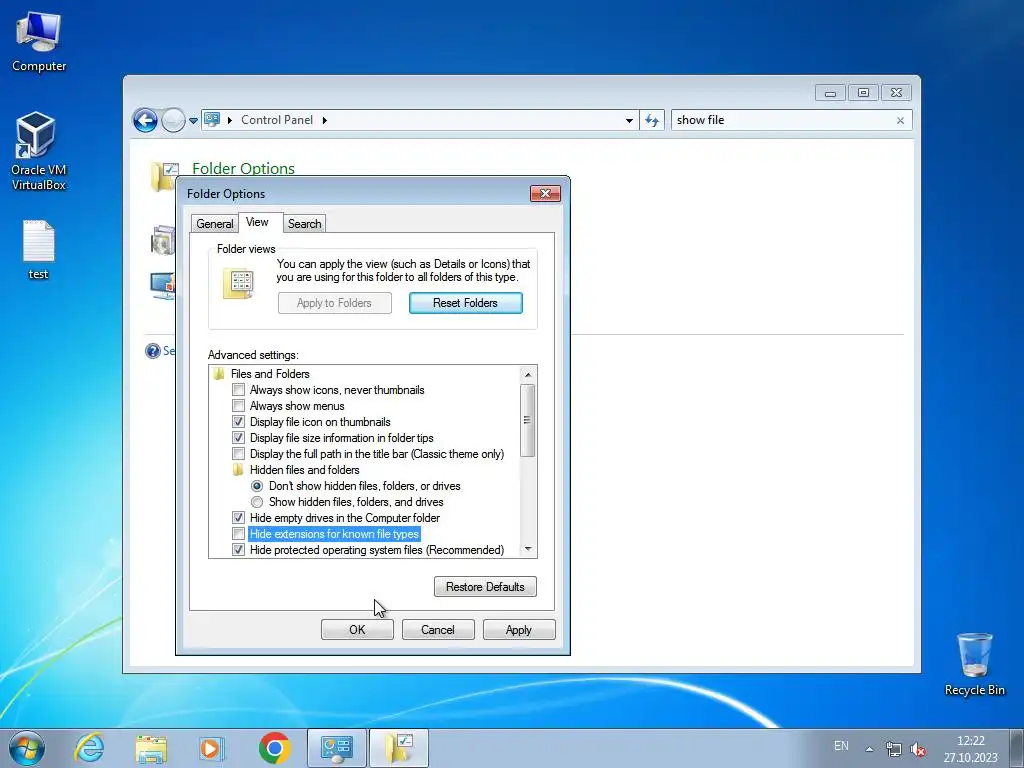
Task: Click the advanced settings scrollbar thumb
Action: (x=528, y=421)
